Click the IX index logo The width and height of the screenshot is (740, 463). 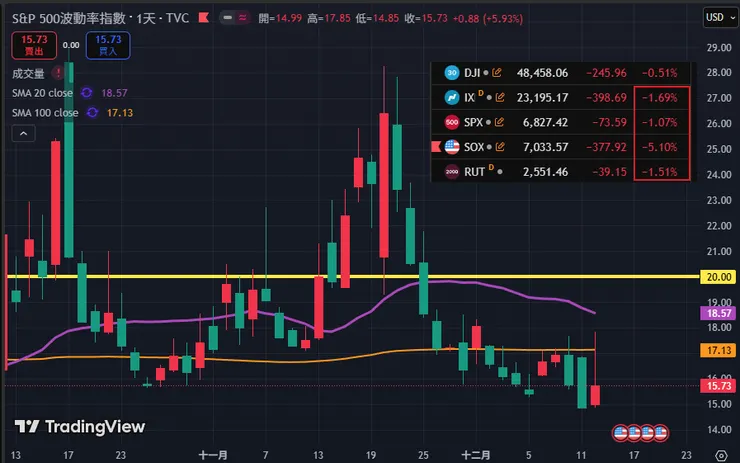452,97
